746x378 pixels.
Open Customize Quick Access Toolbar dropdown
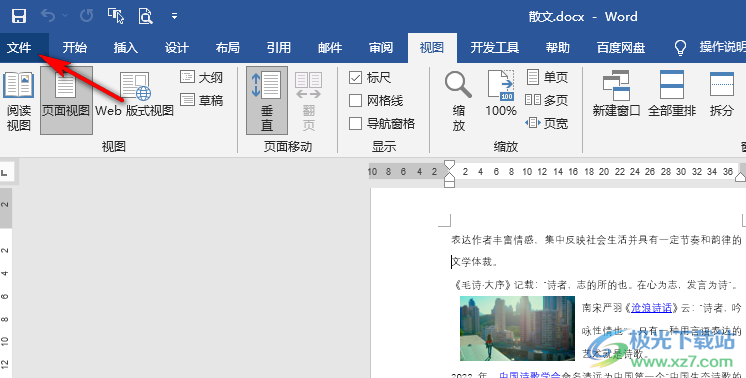coord(175,16)
